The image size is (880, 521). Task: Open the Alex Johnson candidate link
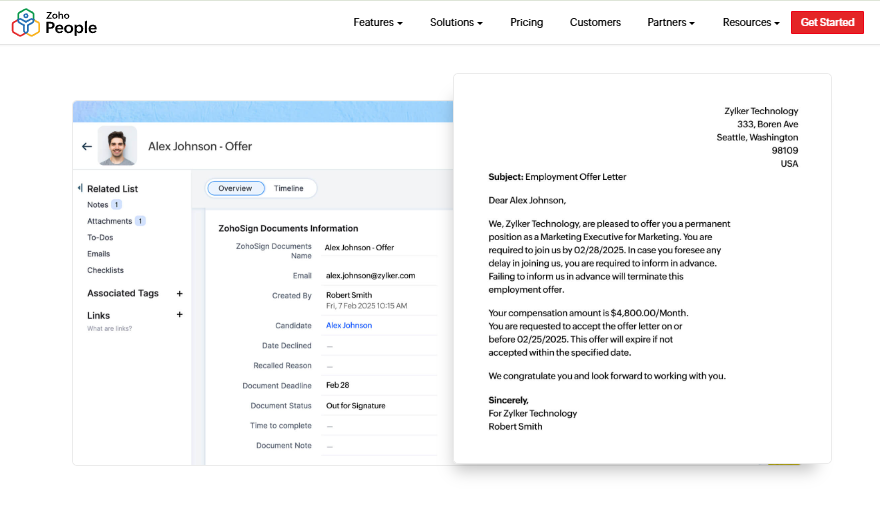[x=349, y=325]
